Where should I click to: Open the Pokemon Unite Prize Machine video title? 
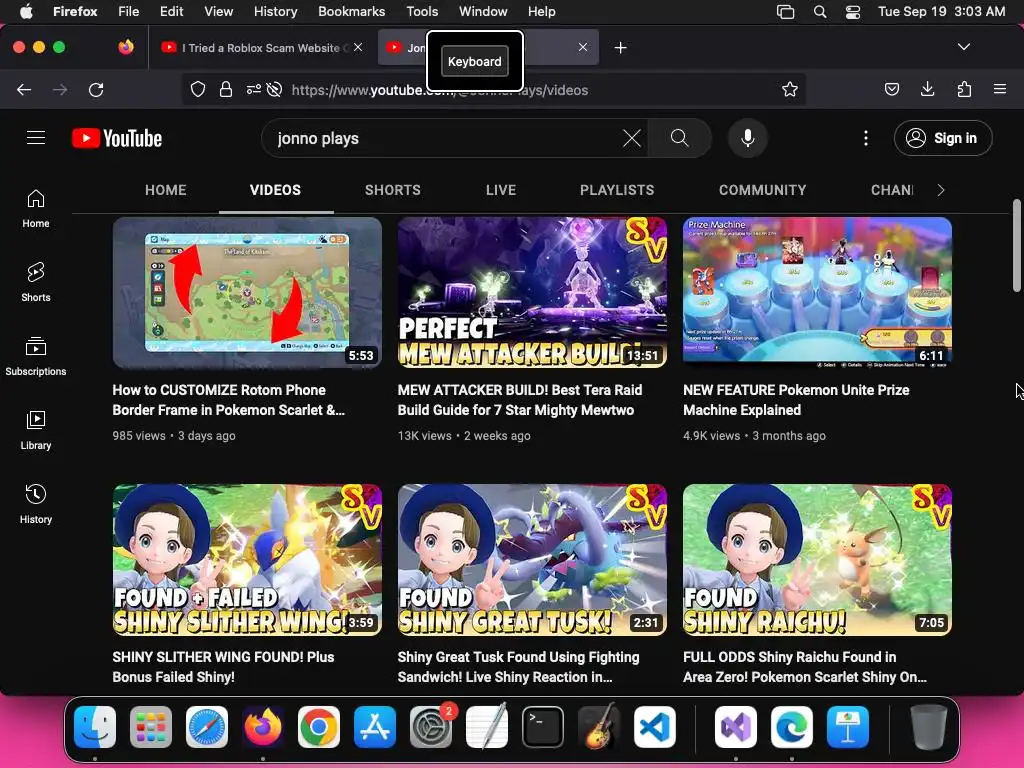click(796, 400)
